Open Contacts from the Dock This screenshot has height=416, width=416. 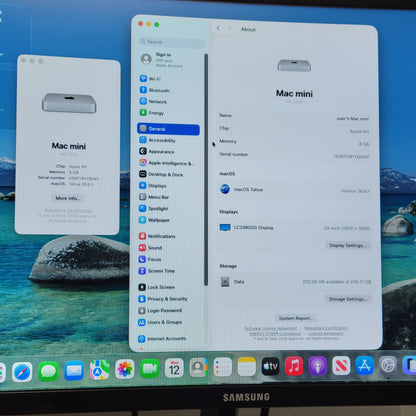(x=198, y=367)
